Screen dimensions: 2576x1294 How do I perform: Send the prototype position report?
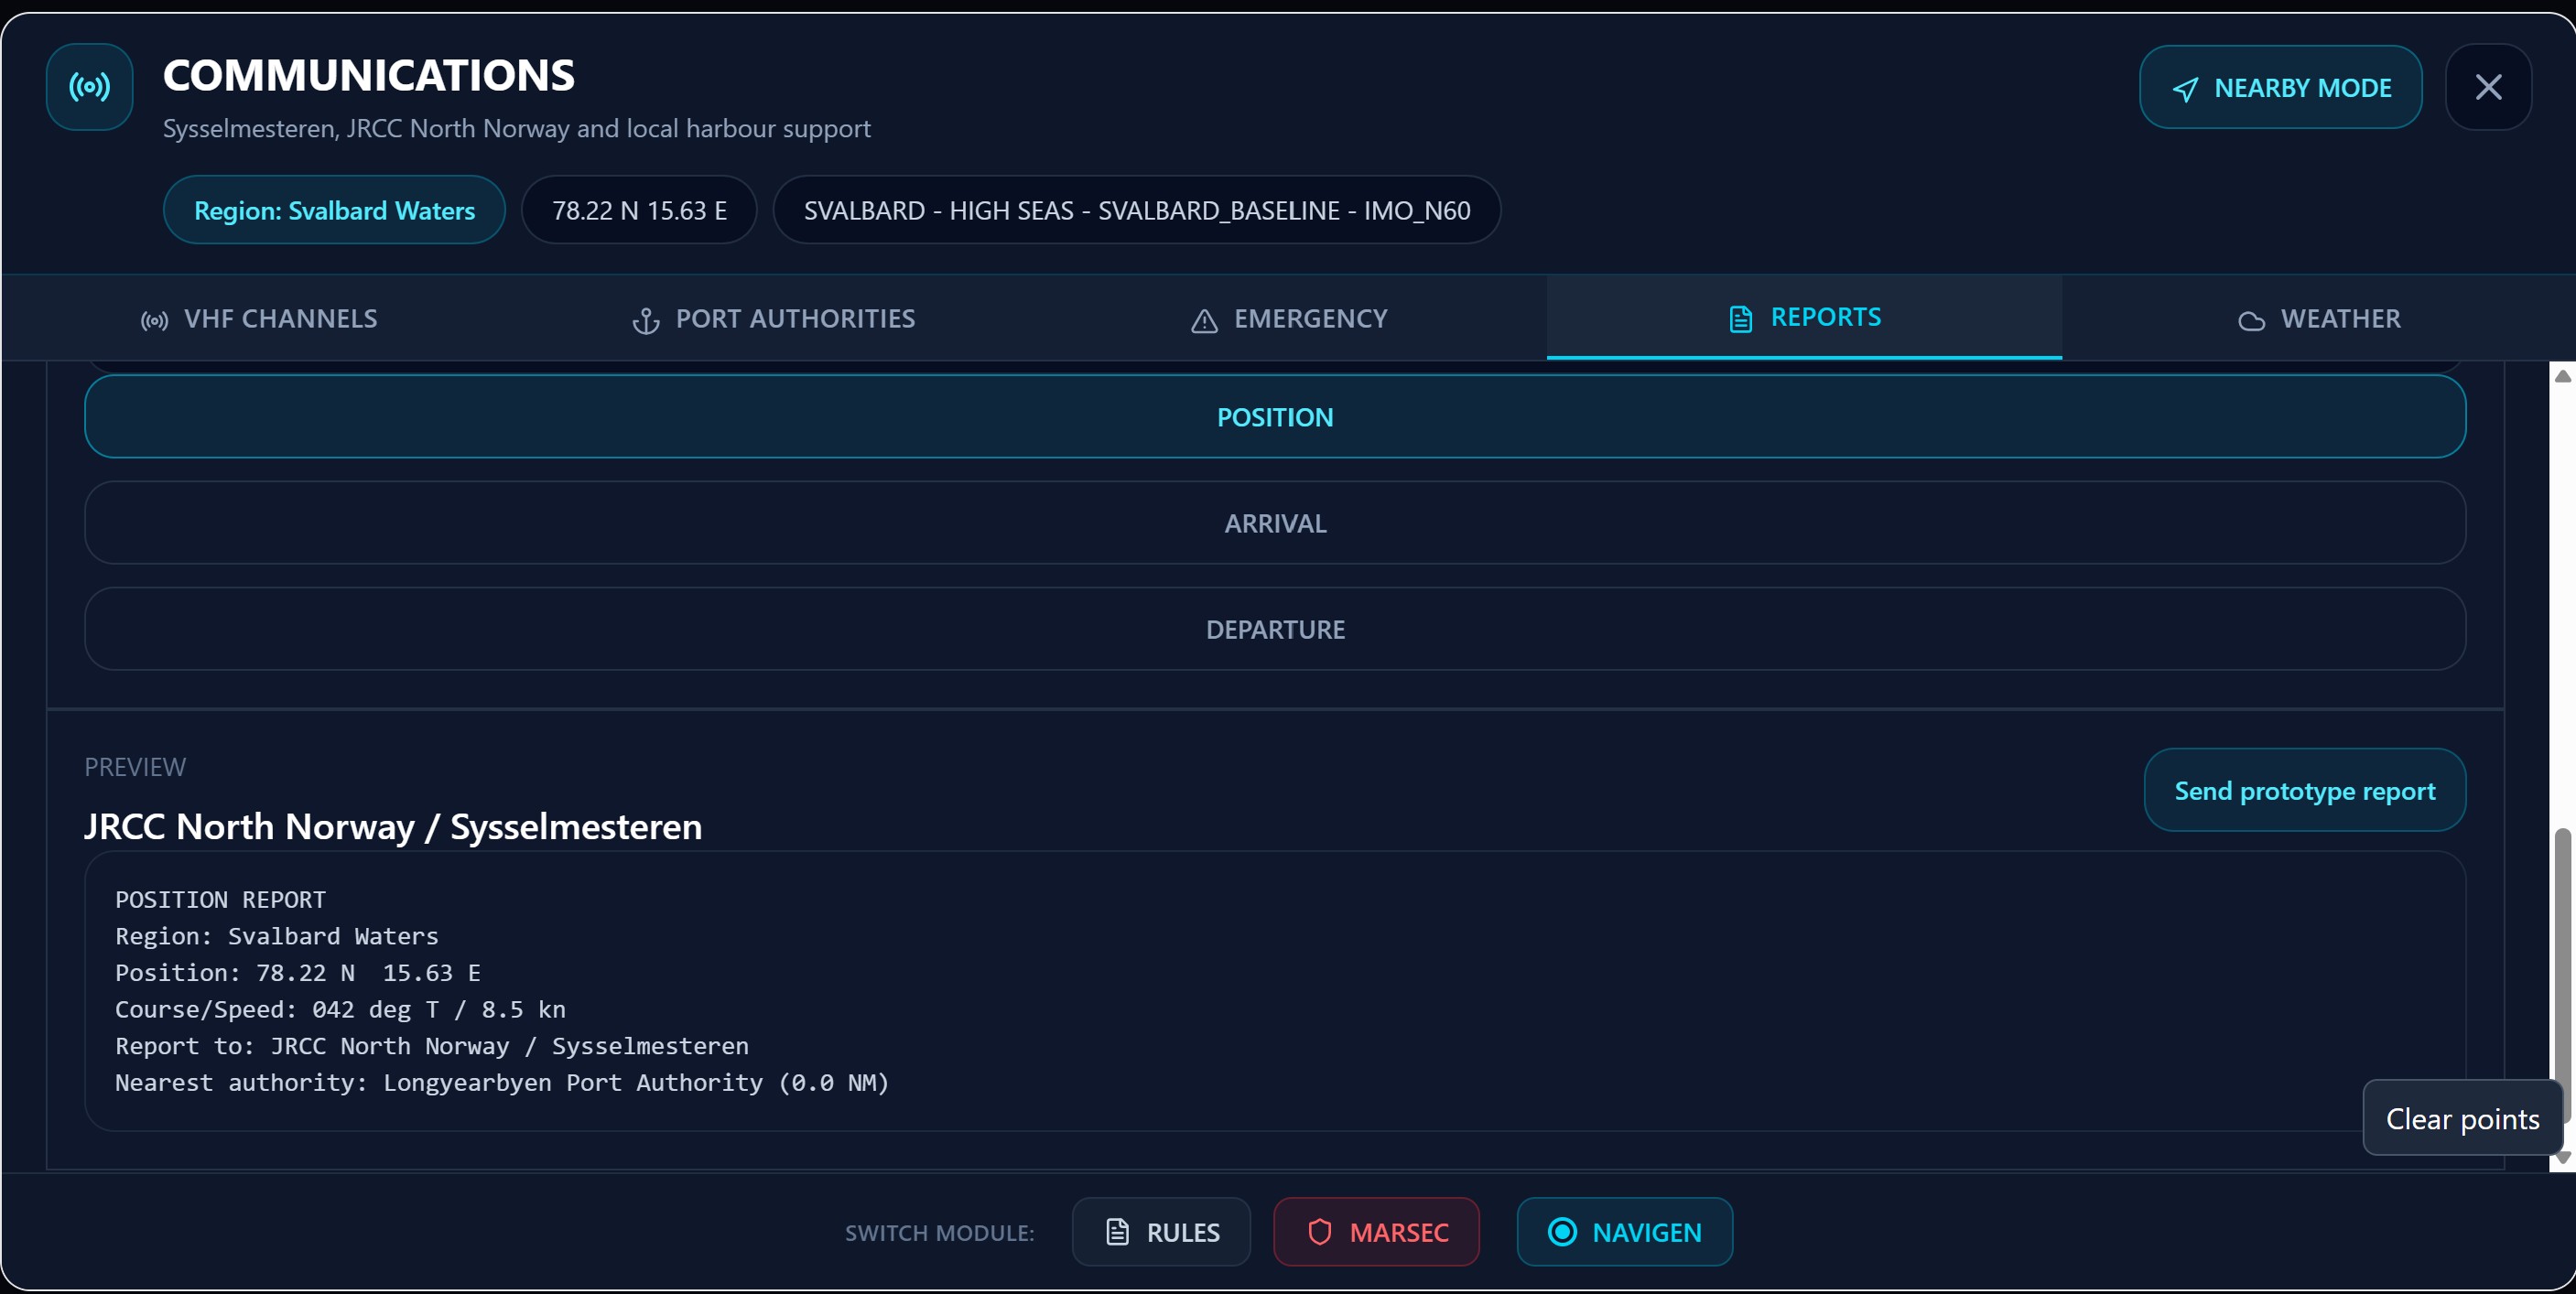click(x=2304, y=790)
